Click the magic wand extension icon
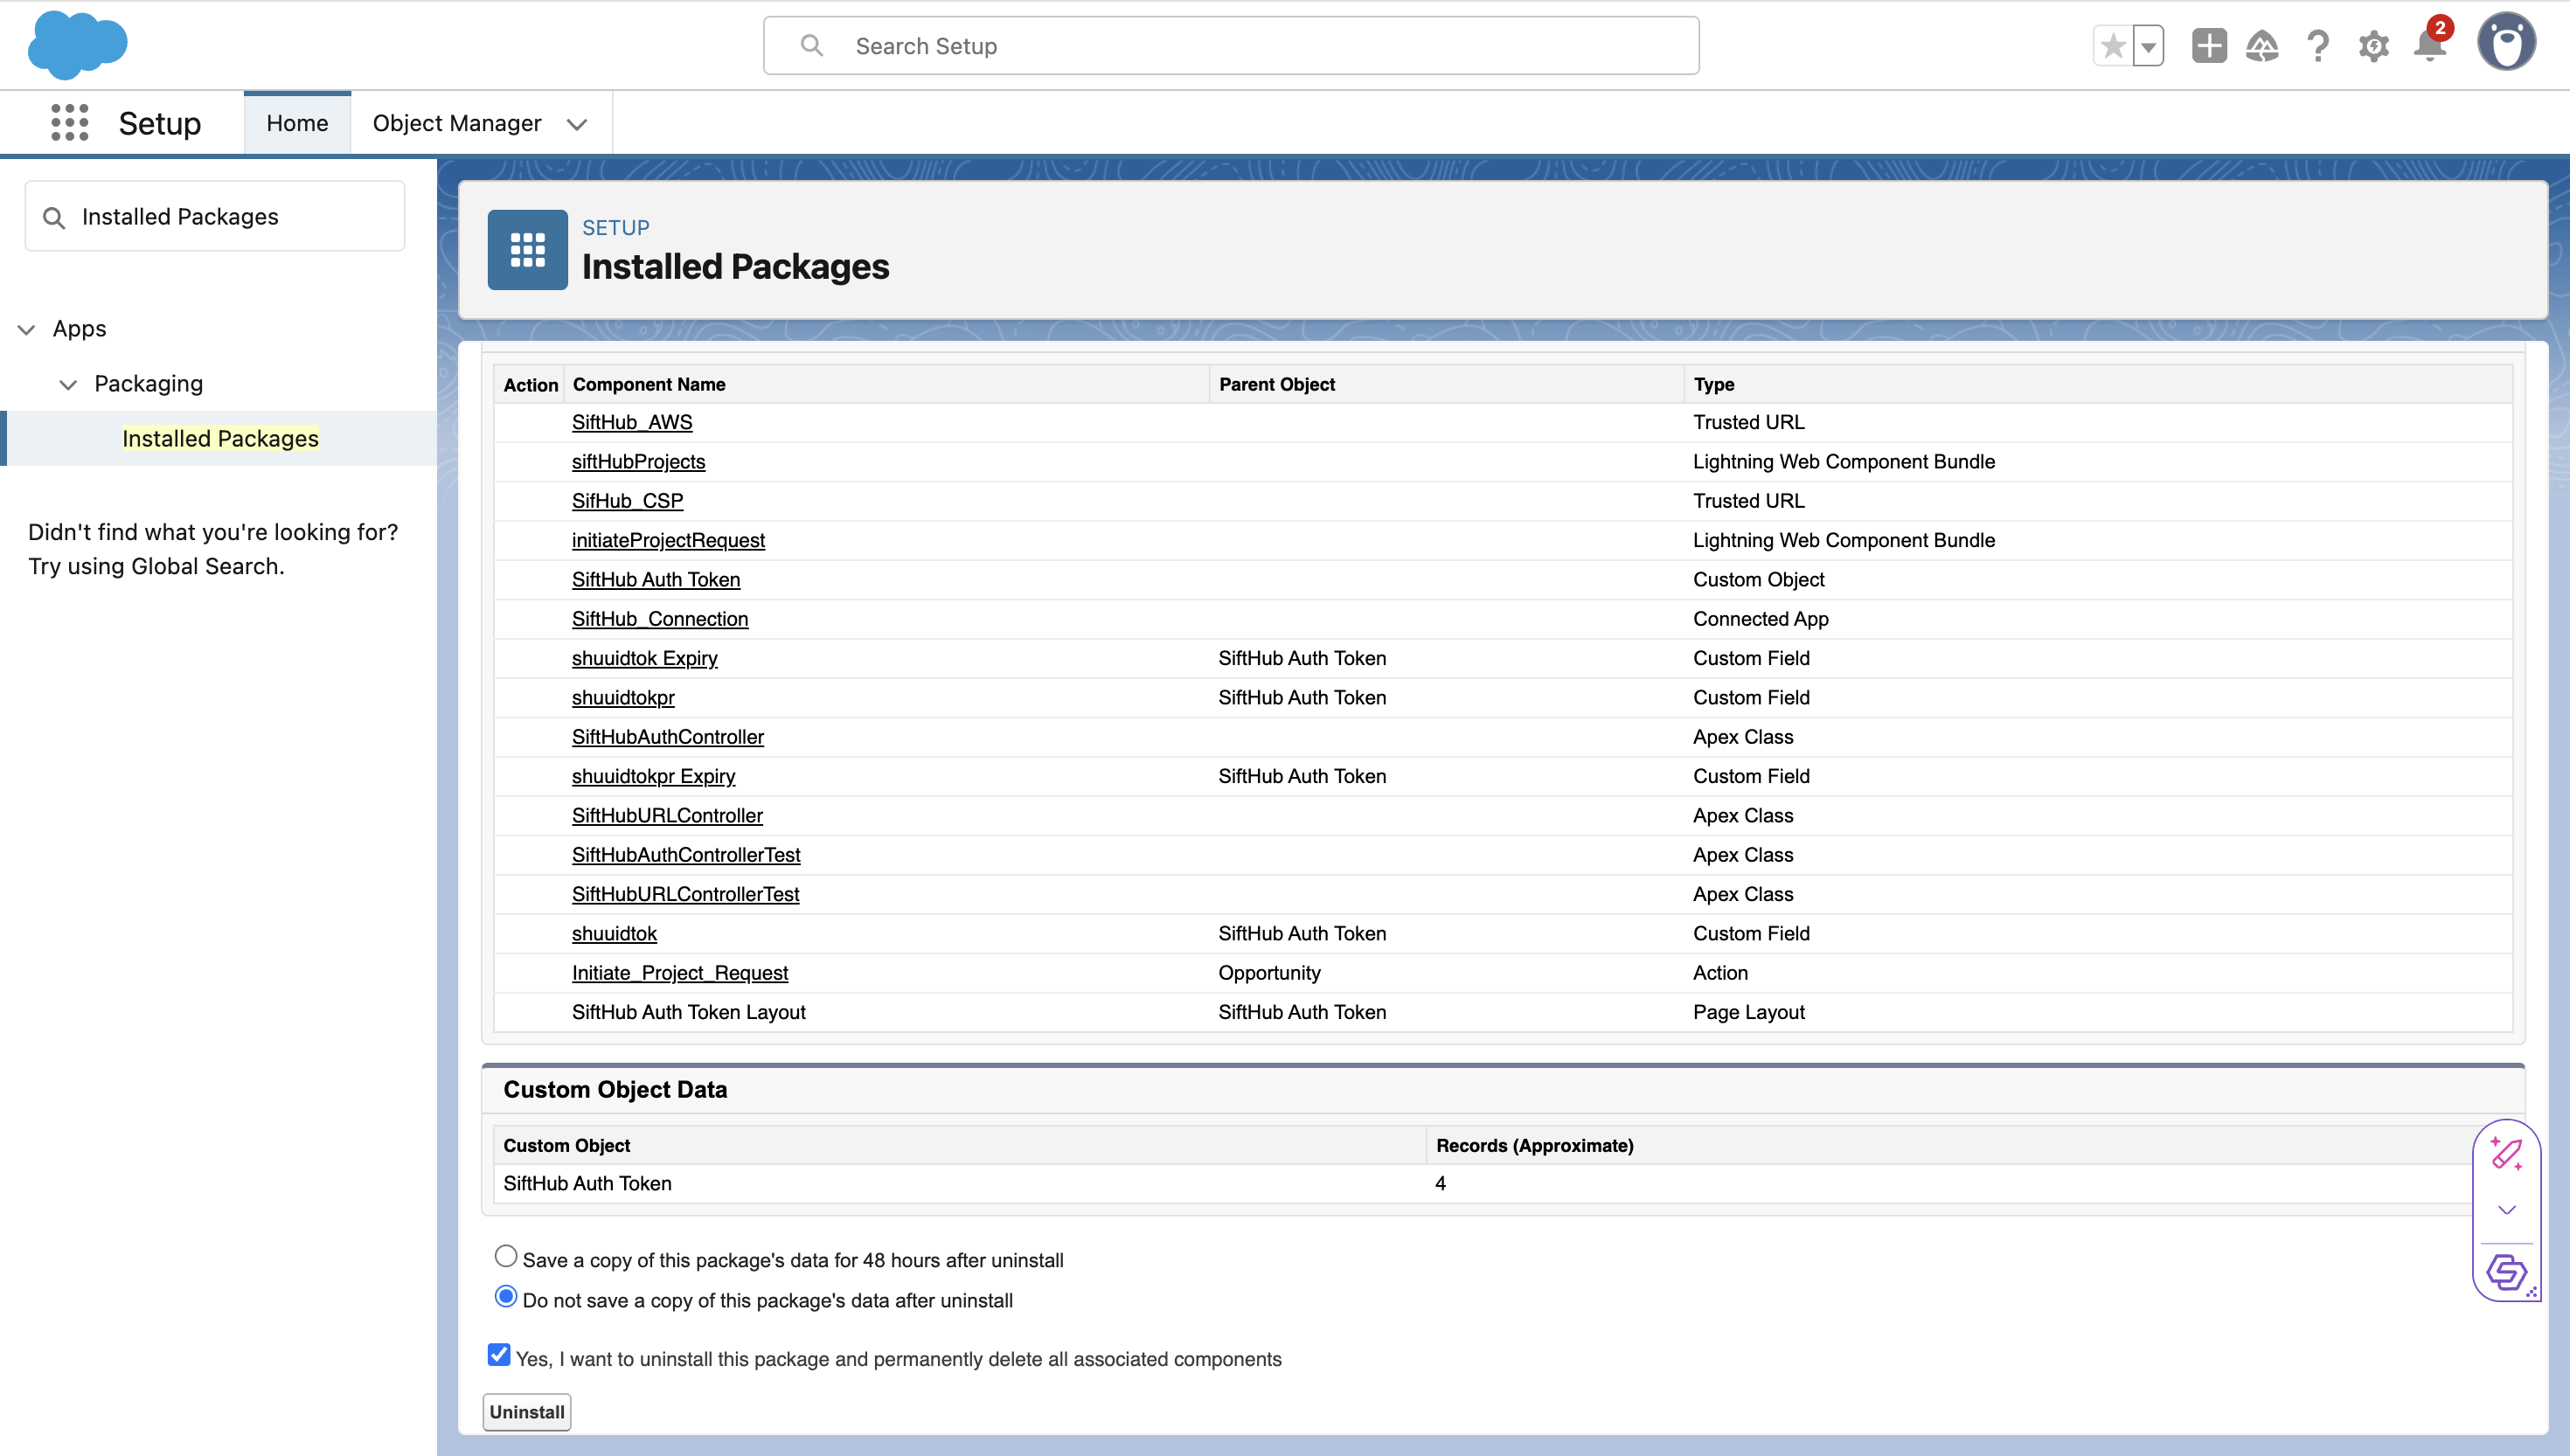The width and height of the screenshot is (2570, 1456). 2506,1153
